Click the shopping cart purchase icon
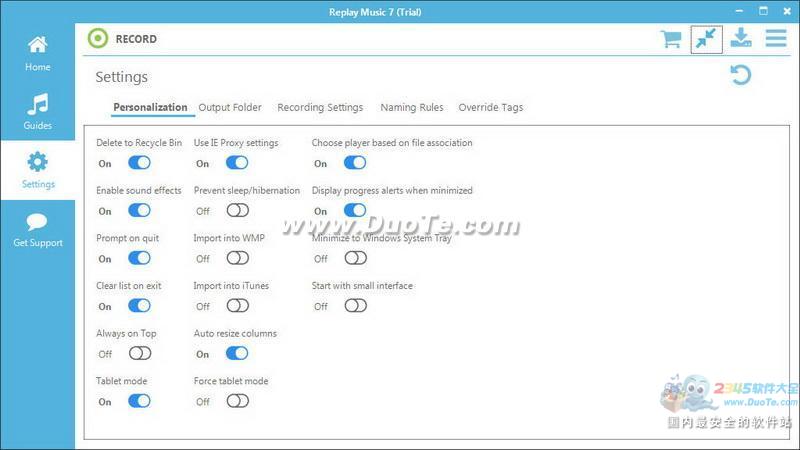800x450 pixels. tap(671, 39)
